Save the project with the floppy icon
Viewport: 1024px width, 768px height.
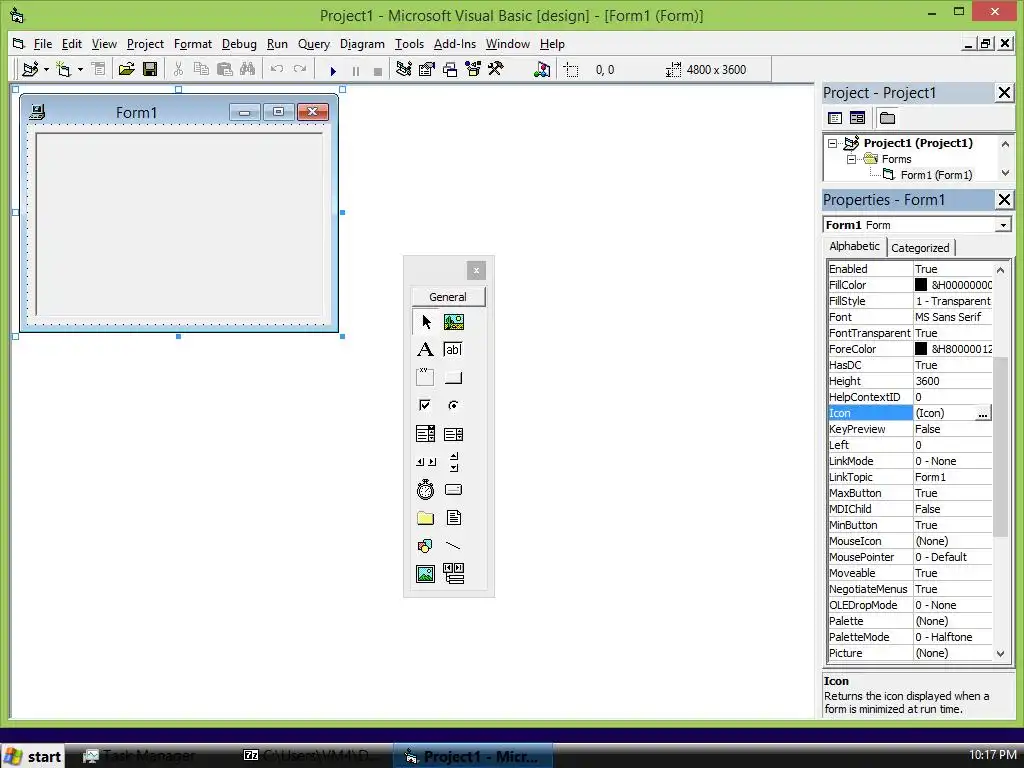(150, 69)
